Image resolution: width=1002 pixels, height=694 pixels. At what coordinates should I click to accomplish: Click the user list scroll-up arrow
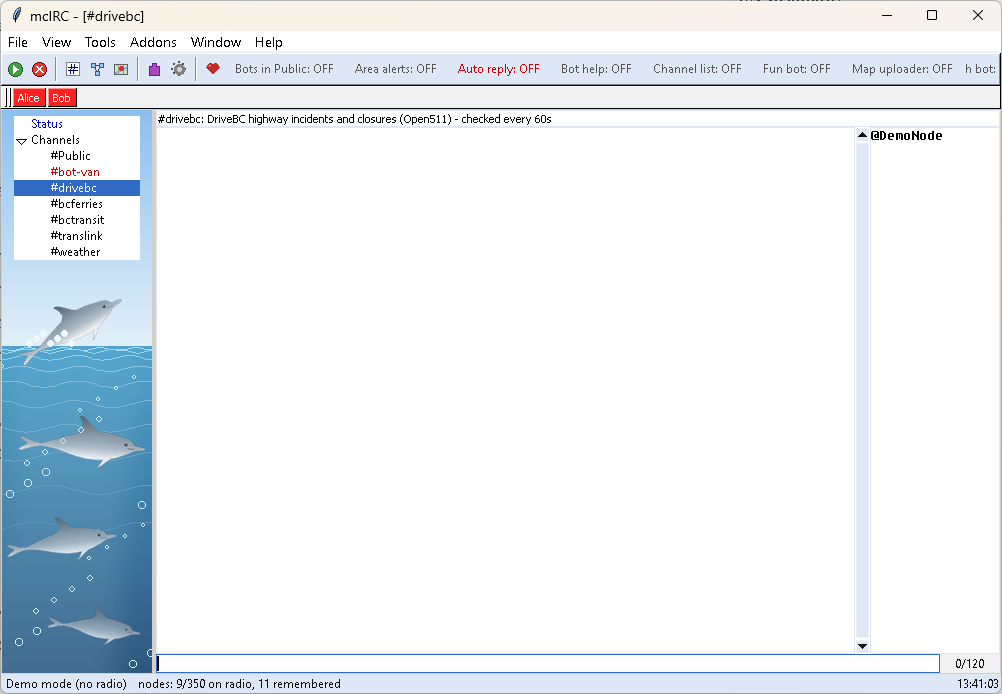[x=862, y=135]
